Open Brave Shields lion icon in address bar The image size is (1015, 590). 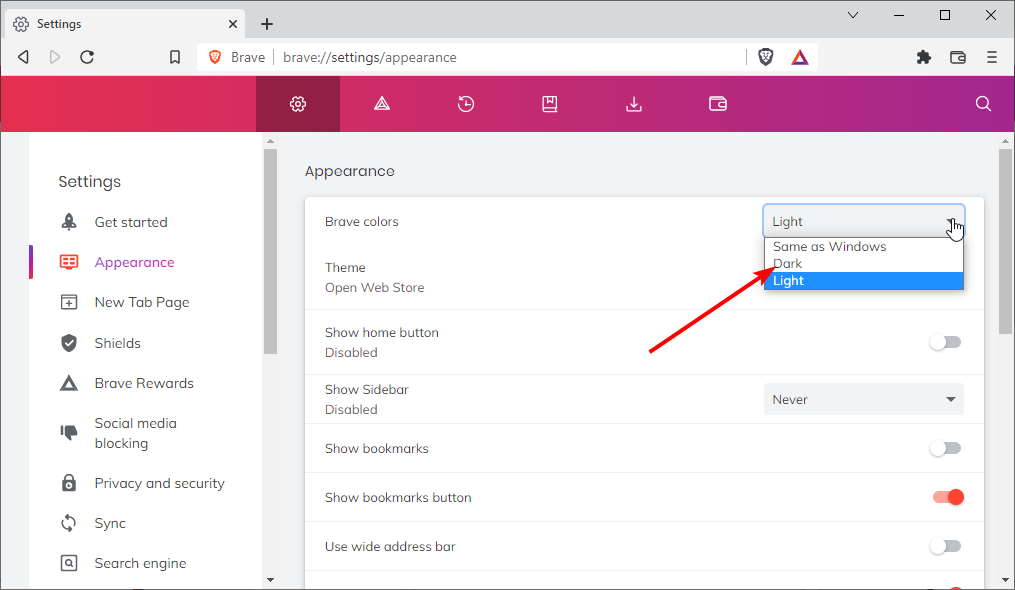coord(766,57)
